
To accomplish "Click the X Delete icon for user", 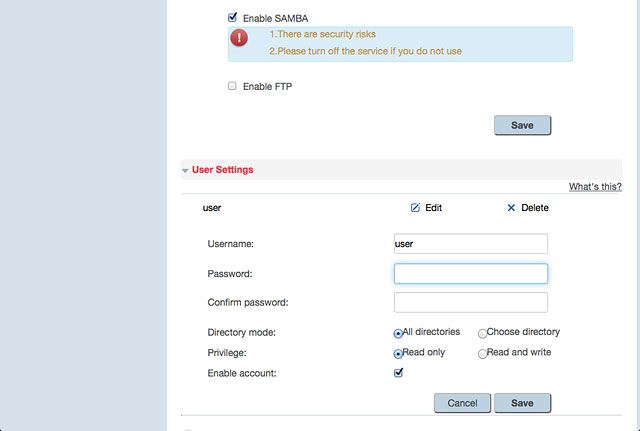I will 511,208.
